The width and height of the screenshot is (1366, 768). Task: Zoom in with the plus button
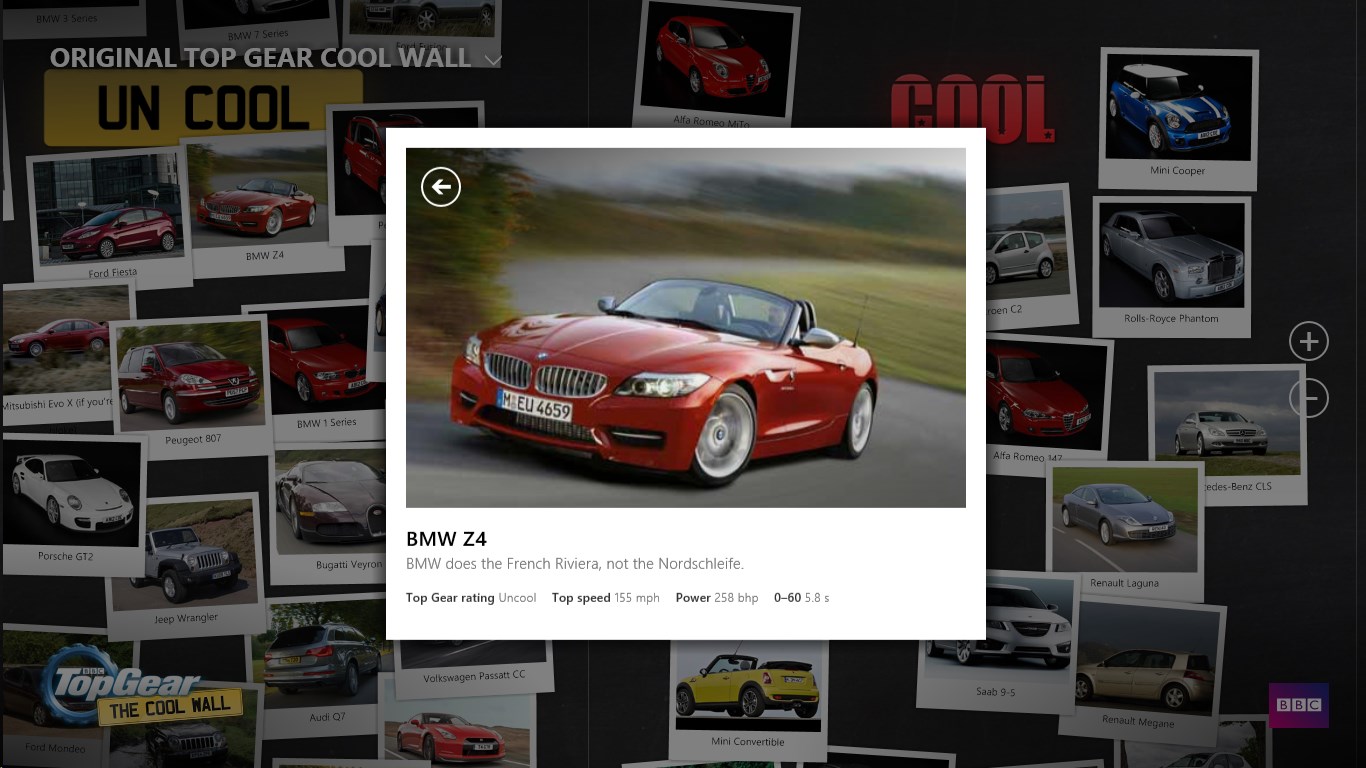coord(1308,341)
